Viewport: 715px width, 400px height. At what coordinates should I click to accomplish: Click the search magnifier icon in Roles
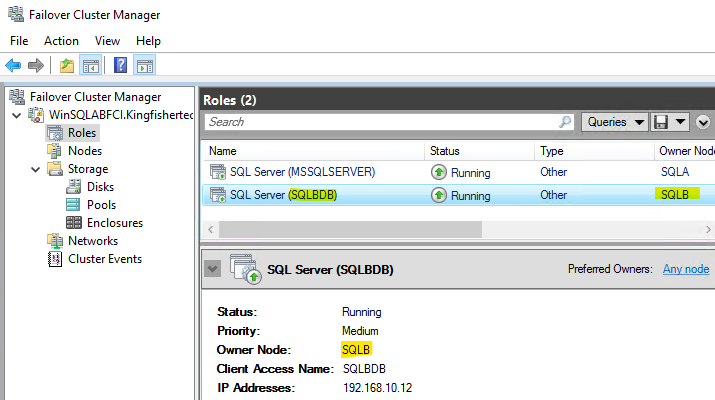(565, 122)
